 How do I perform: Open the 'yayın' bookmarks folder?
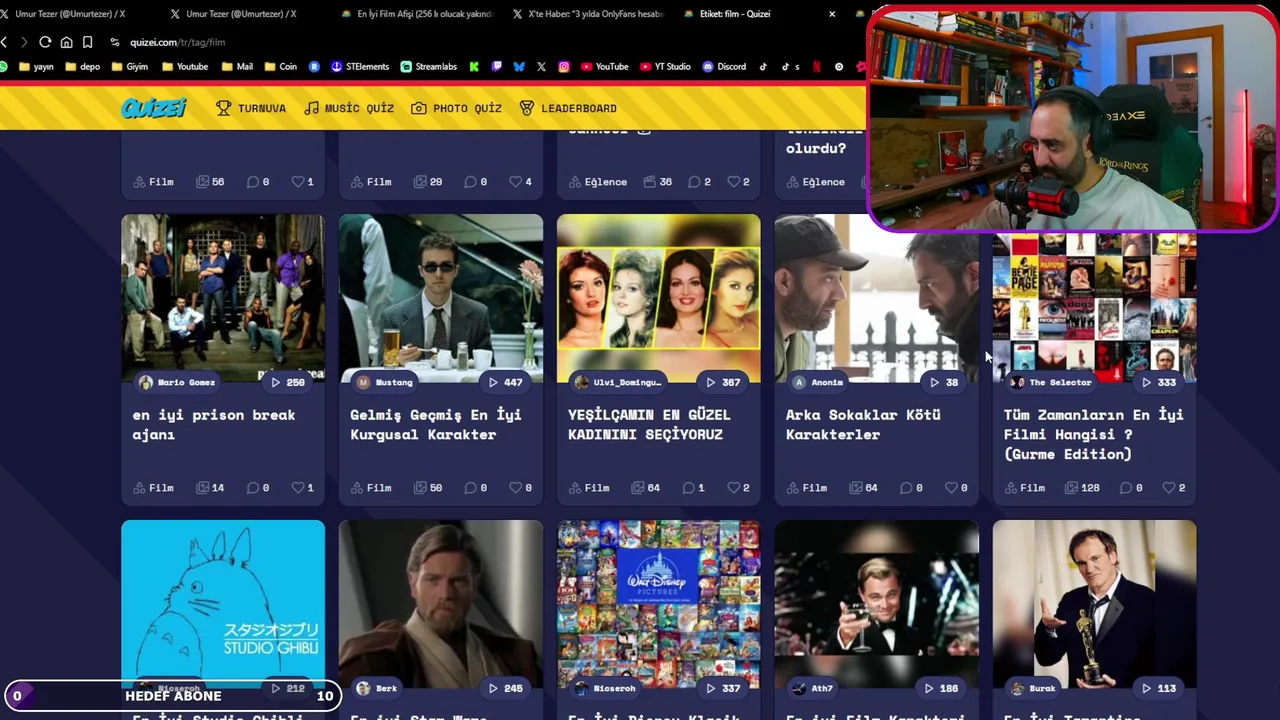coord(35,67)
